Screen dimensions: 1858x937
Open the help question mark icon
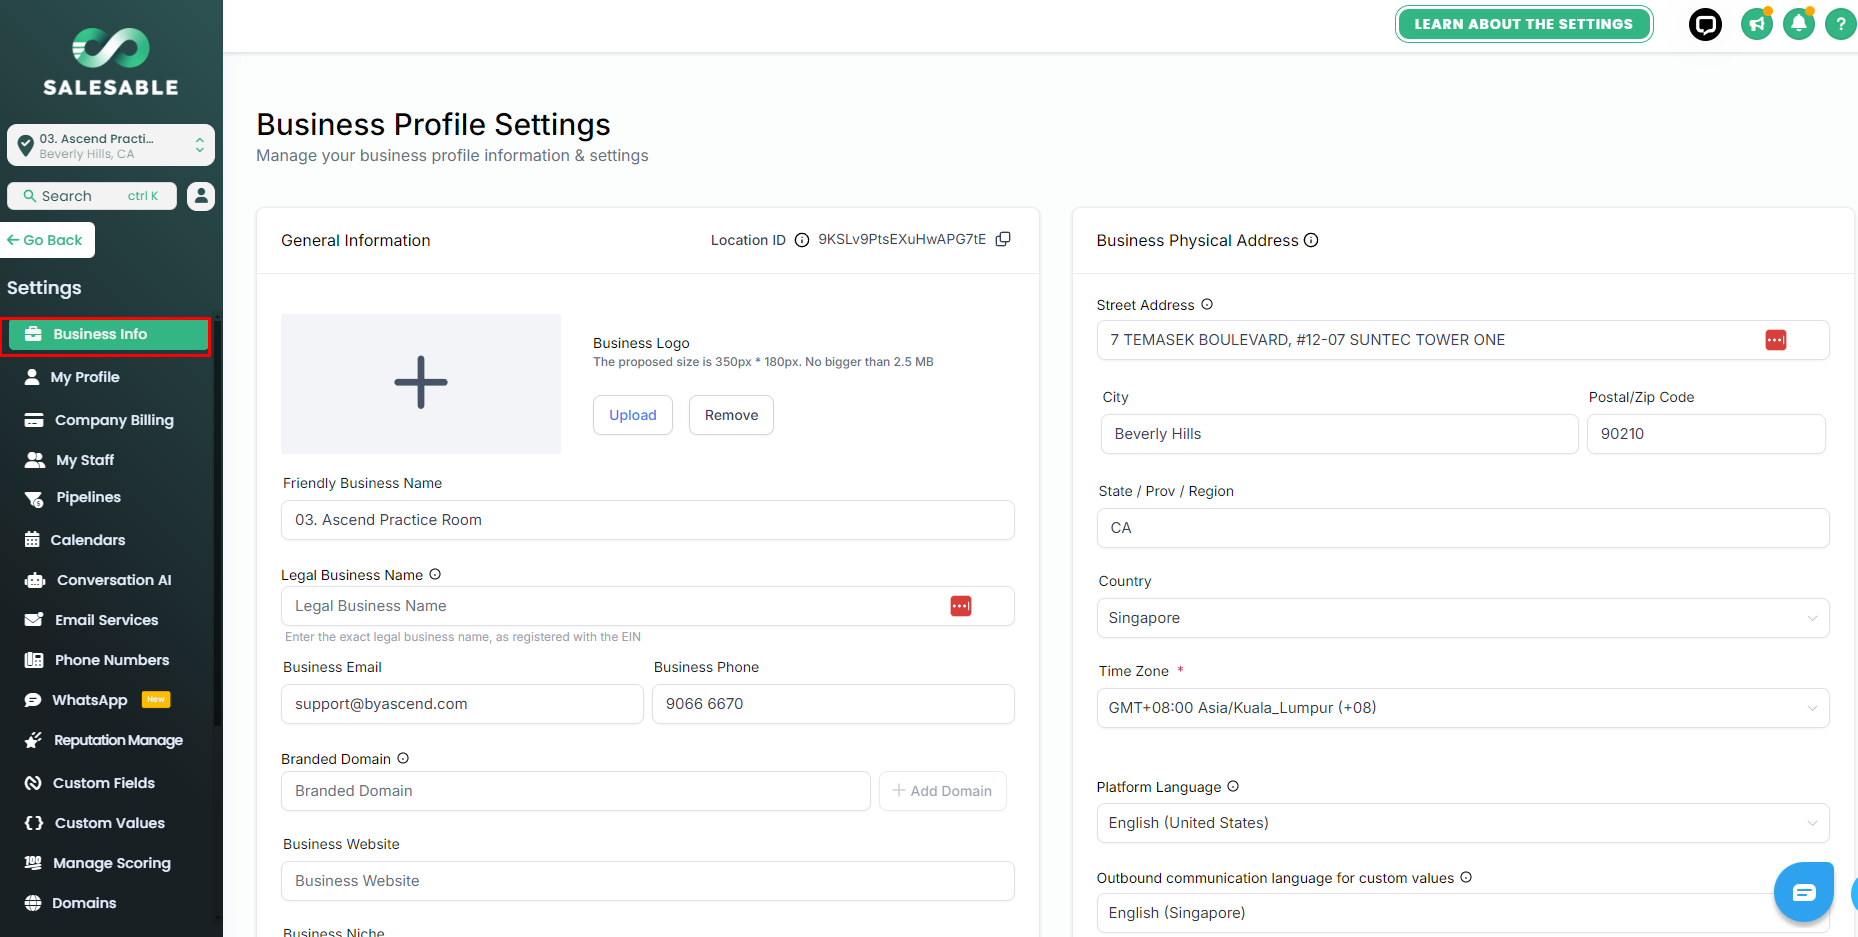coord(1841,24)
